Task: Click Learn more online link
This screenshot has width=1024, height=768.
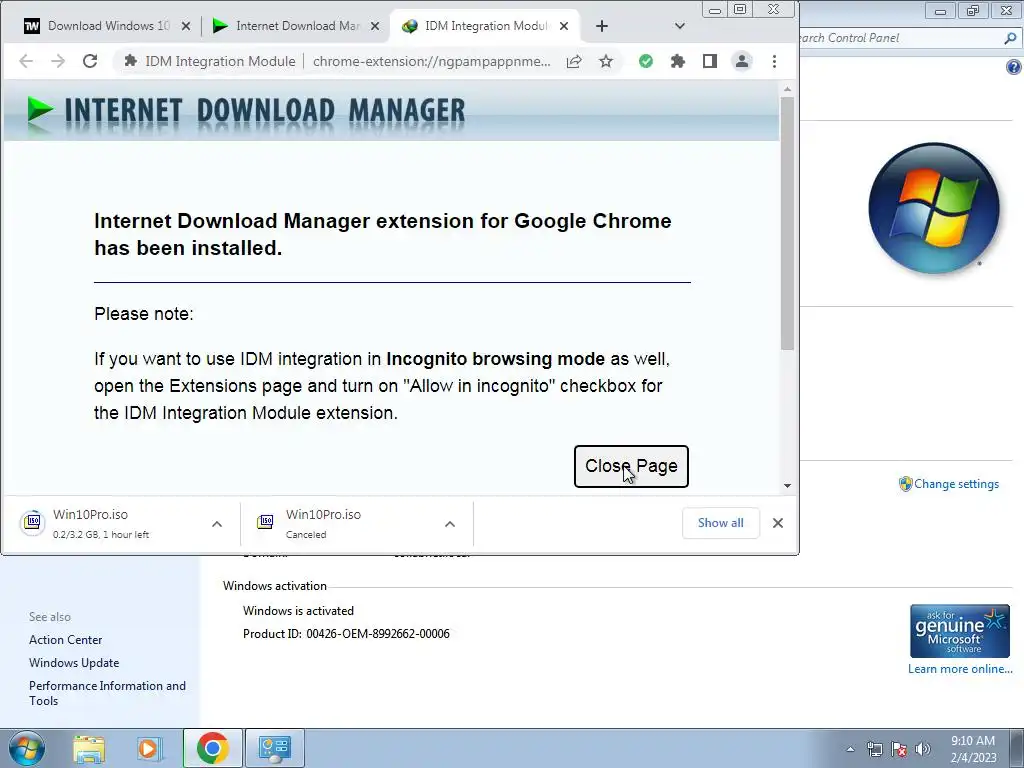Action: [x=960, y=669]
